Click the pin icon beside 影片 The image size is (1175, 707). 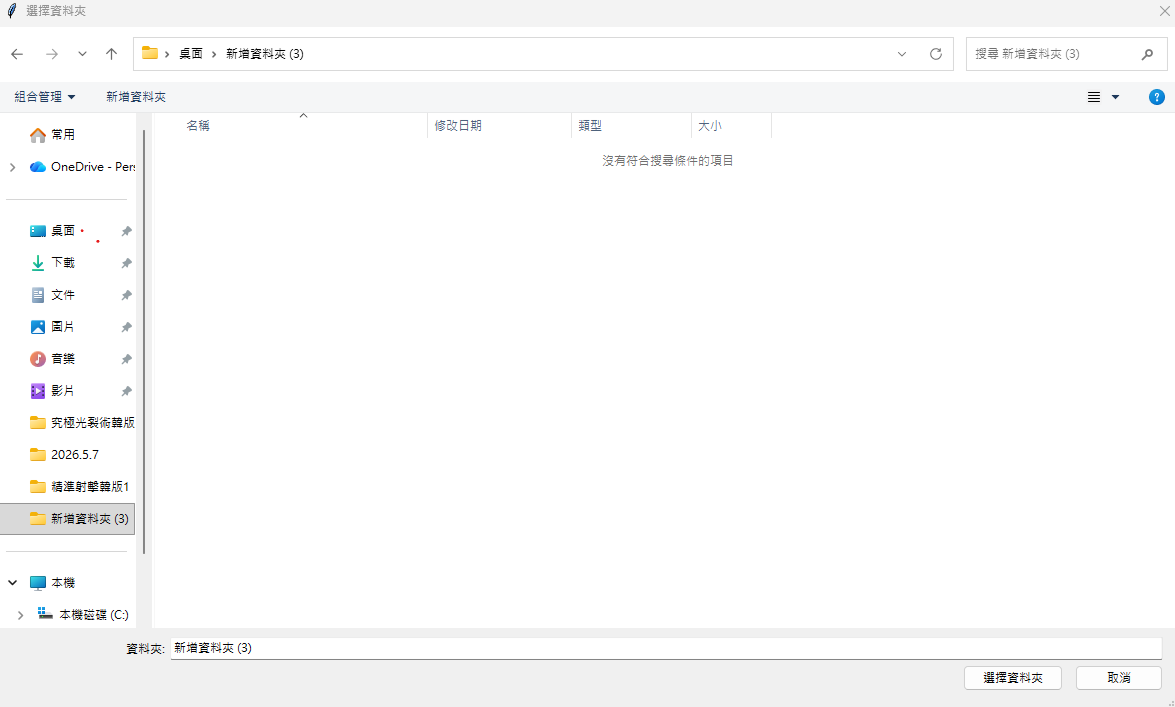[127, 391]
